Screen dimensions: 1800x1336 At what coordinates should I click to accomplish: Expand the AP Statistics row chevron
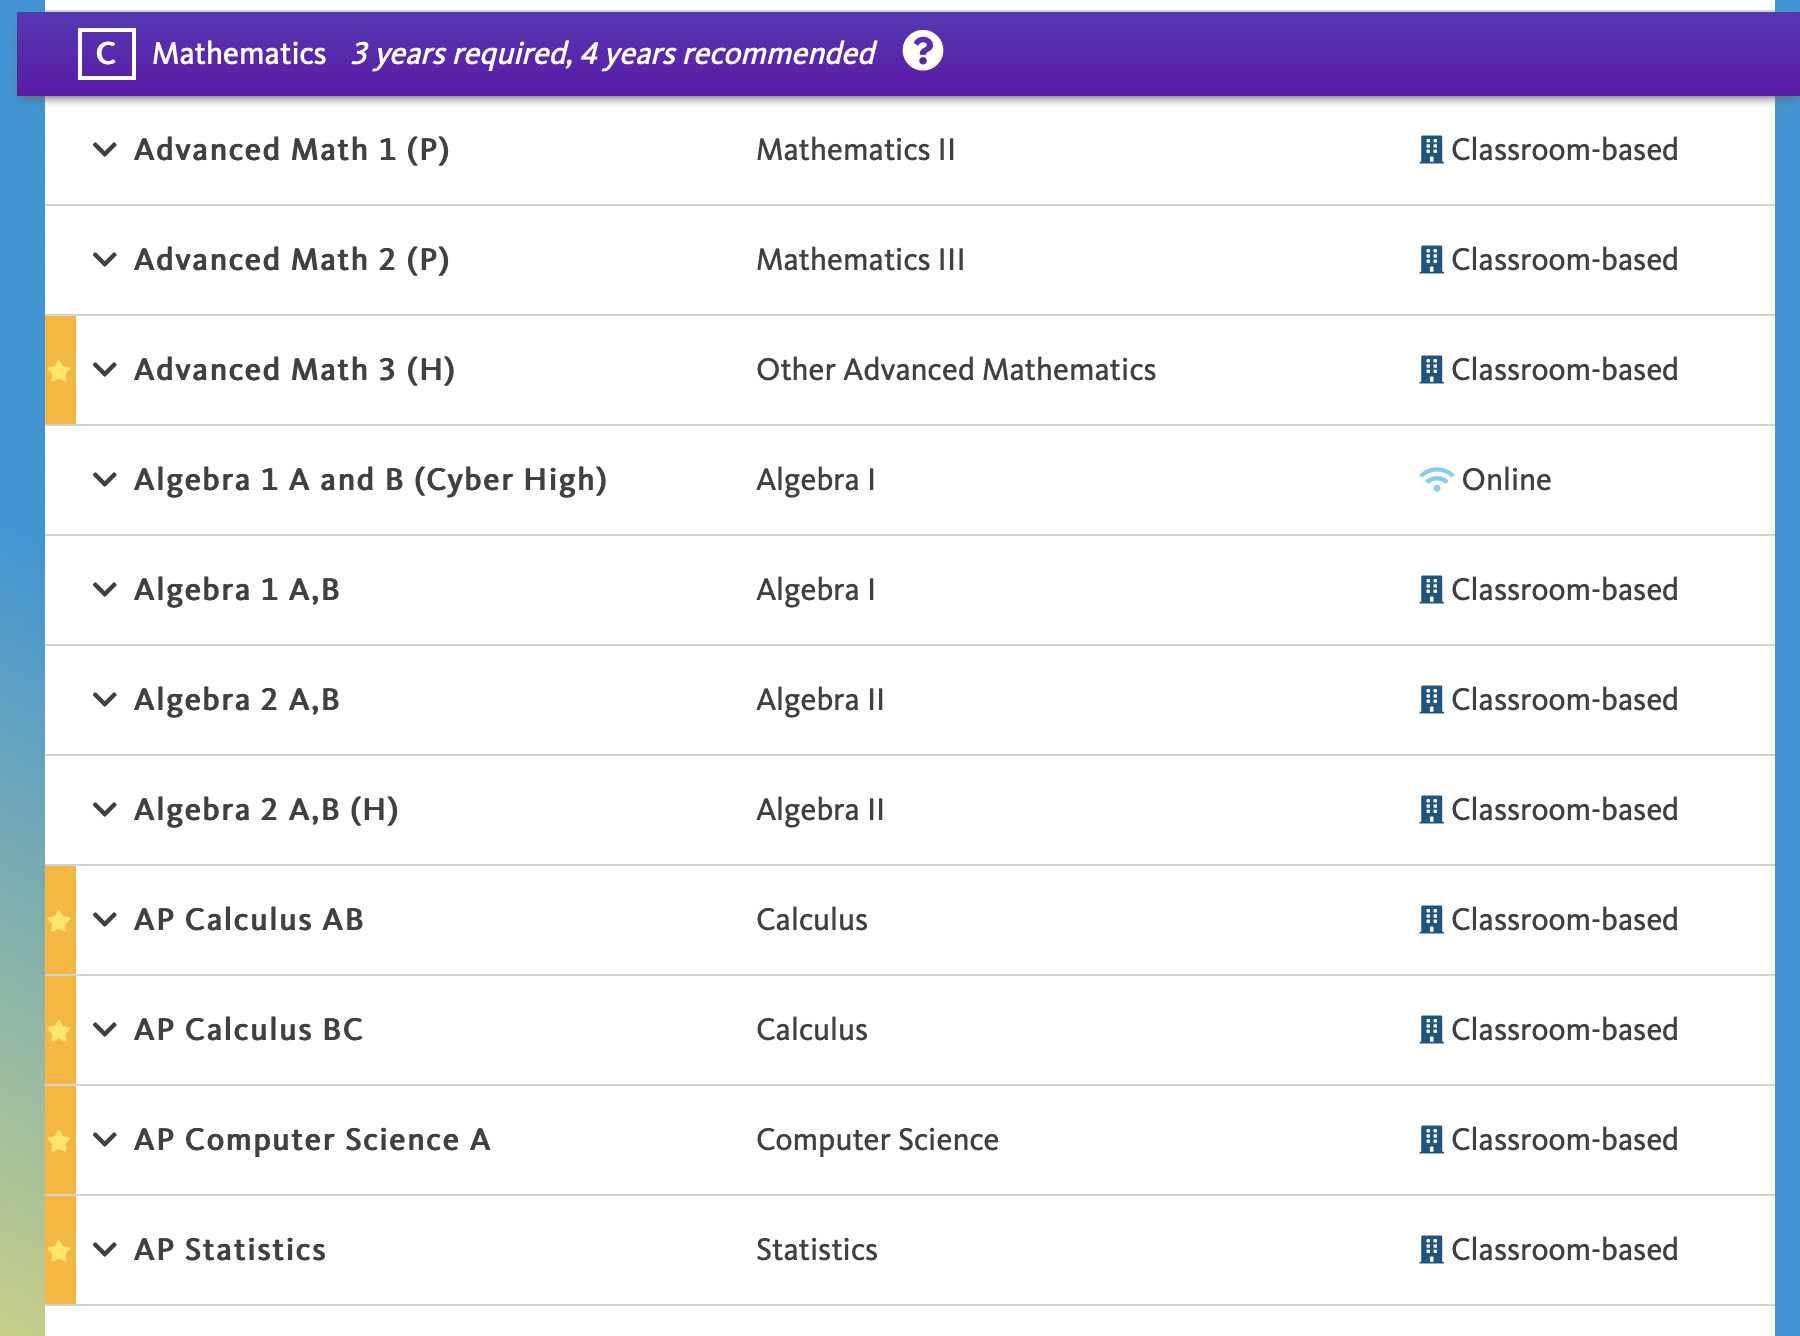(x=105, y=1250)
